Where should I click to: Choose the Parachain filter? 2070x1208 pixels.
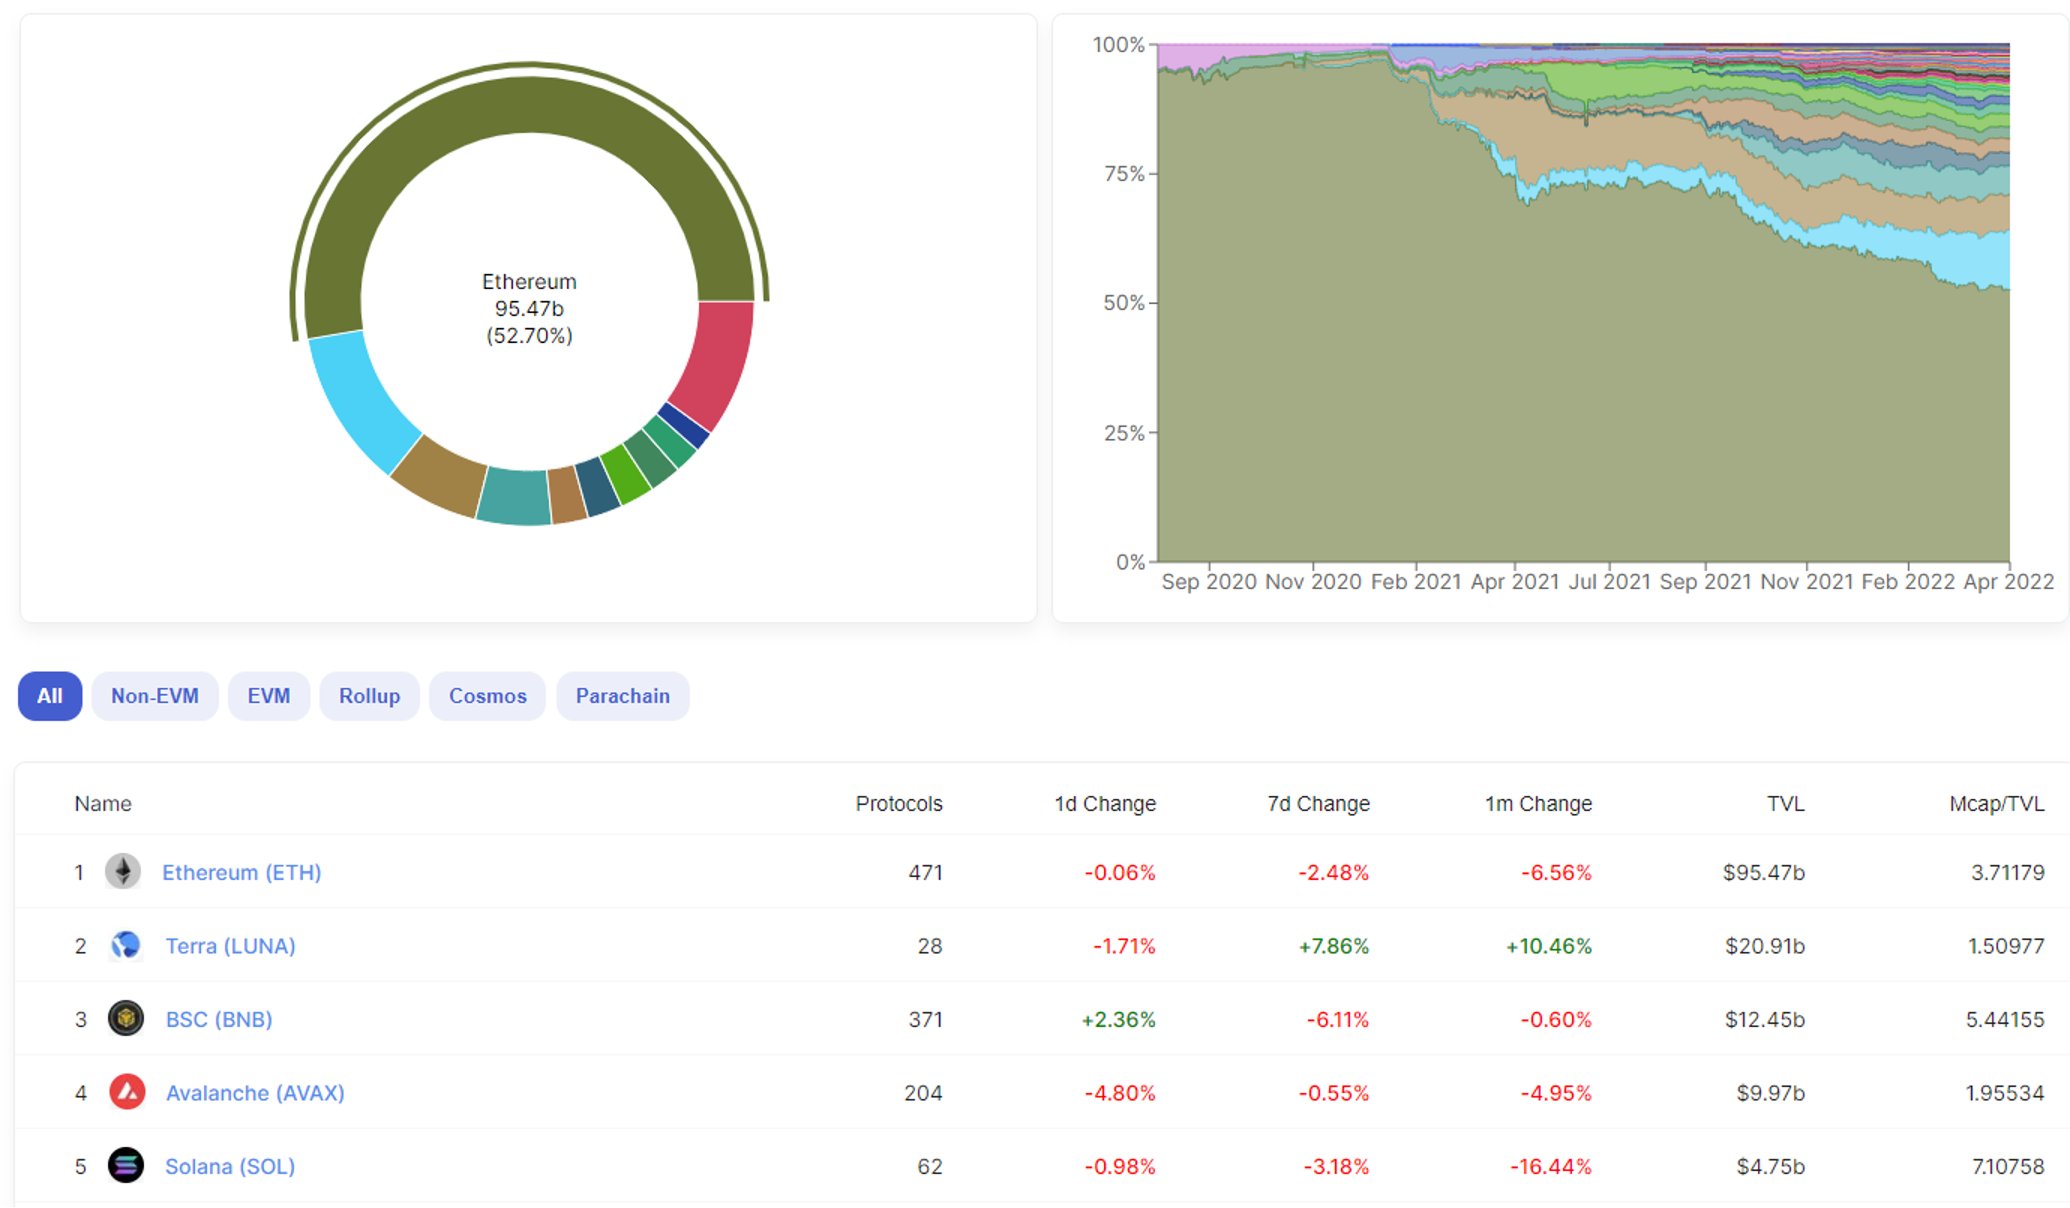tap(622, 696)
